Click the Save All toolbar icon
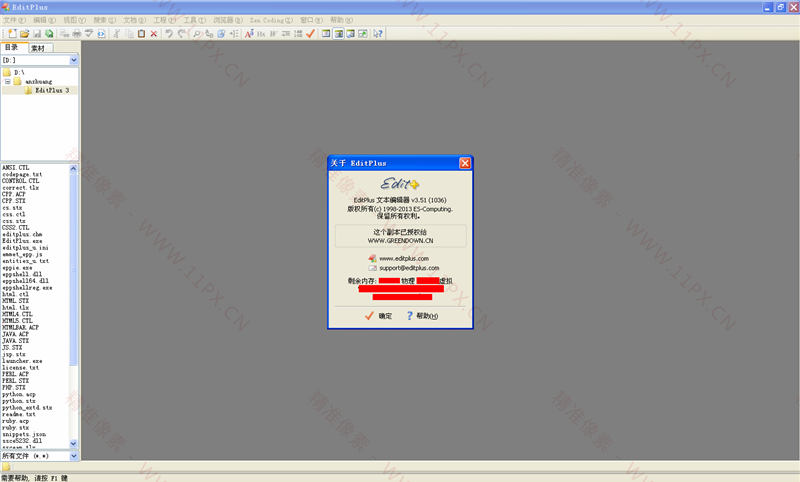The image size is (800, 482). 49,34
